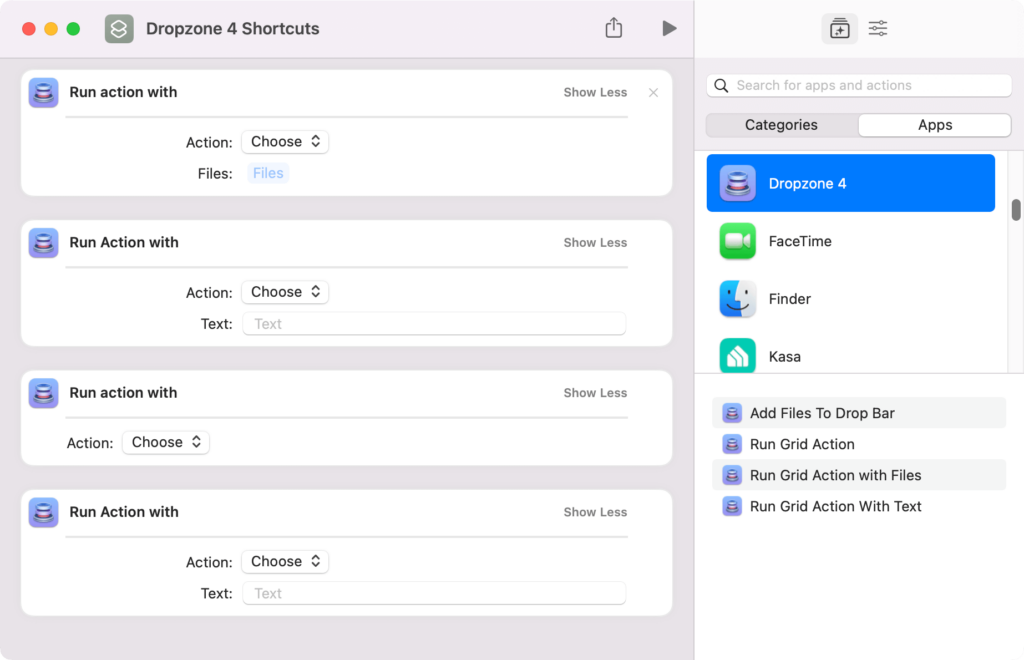Click Show Less on the bottom Run Action
Image resolution: width=1024 pixels, height=660 pixels.
pos(594,511)
